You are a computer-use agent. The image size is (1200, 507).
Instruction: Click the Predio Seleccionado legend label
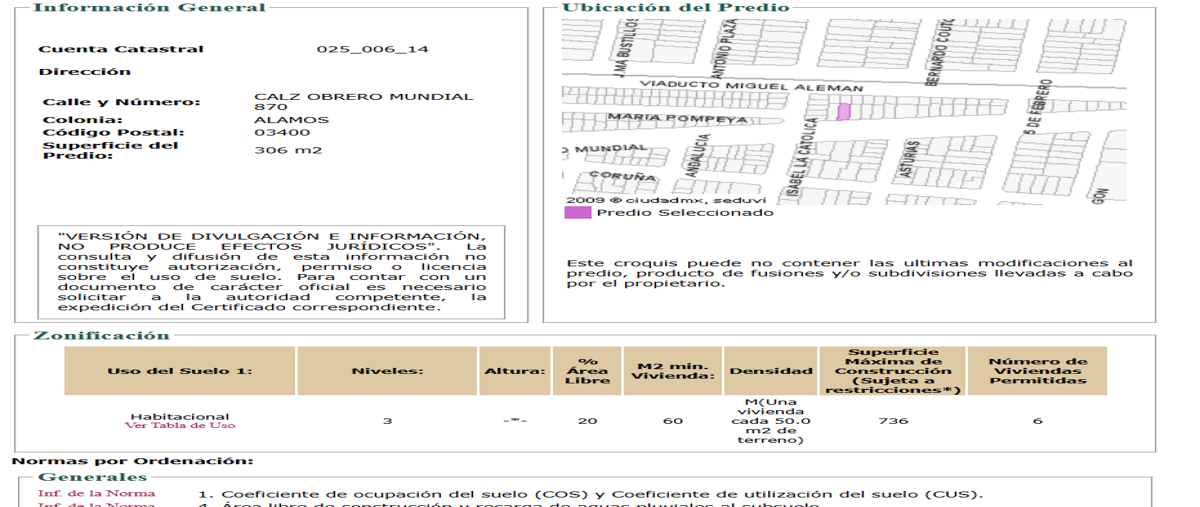click(685, 212)
